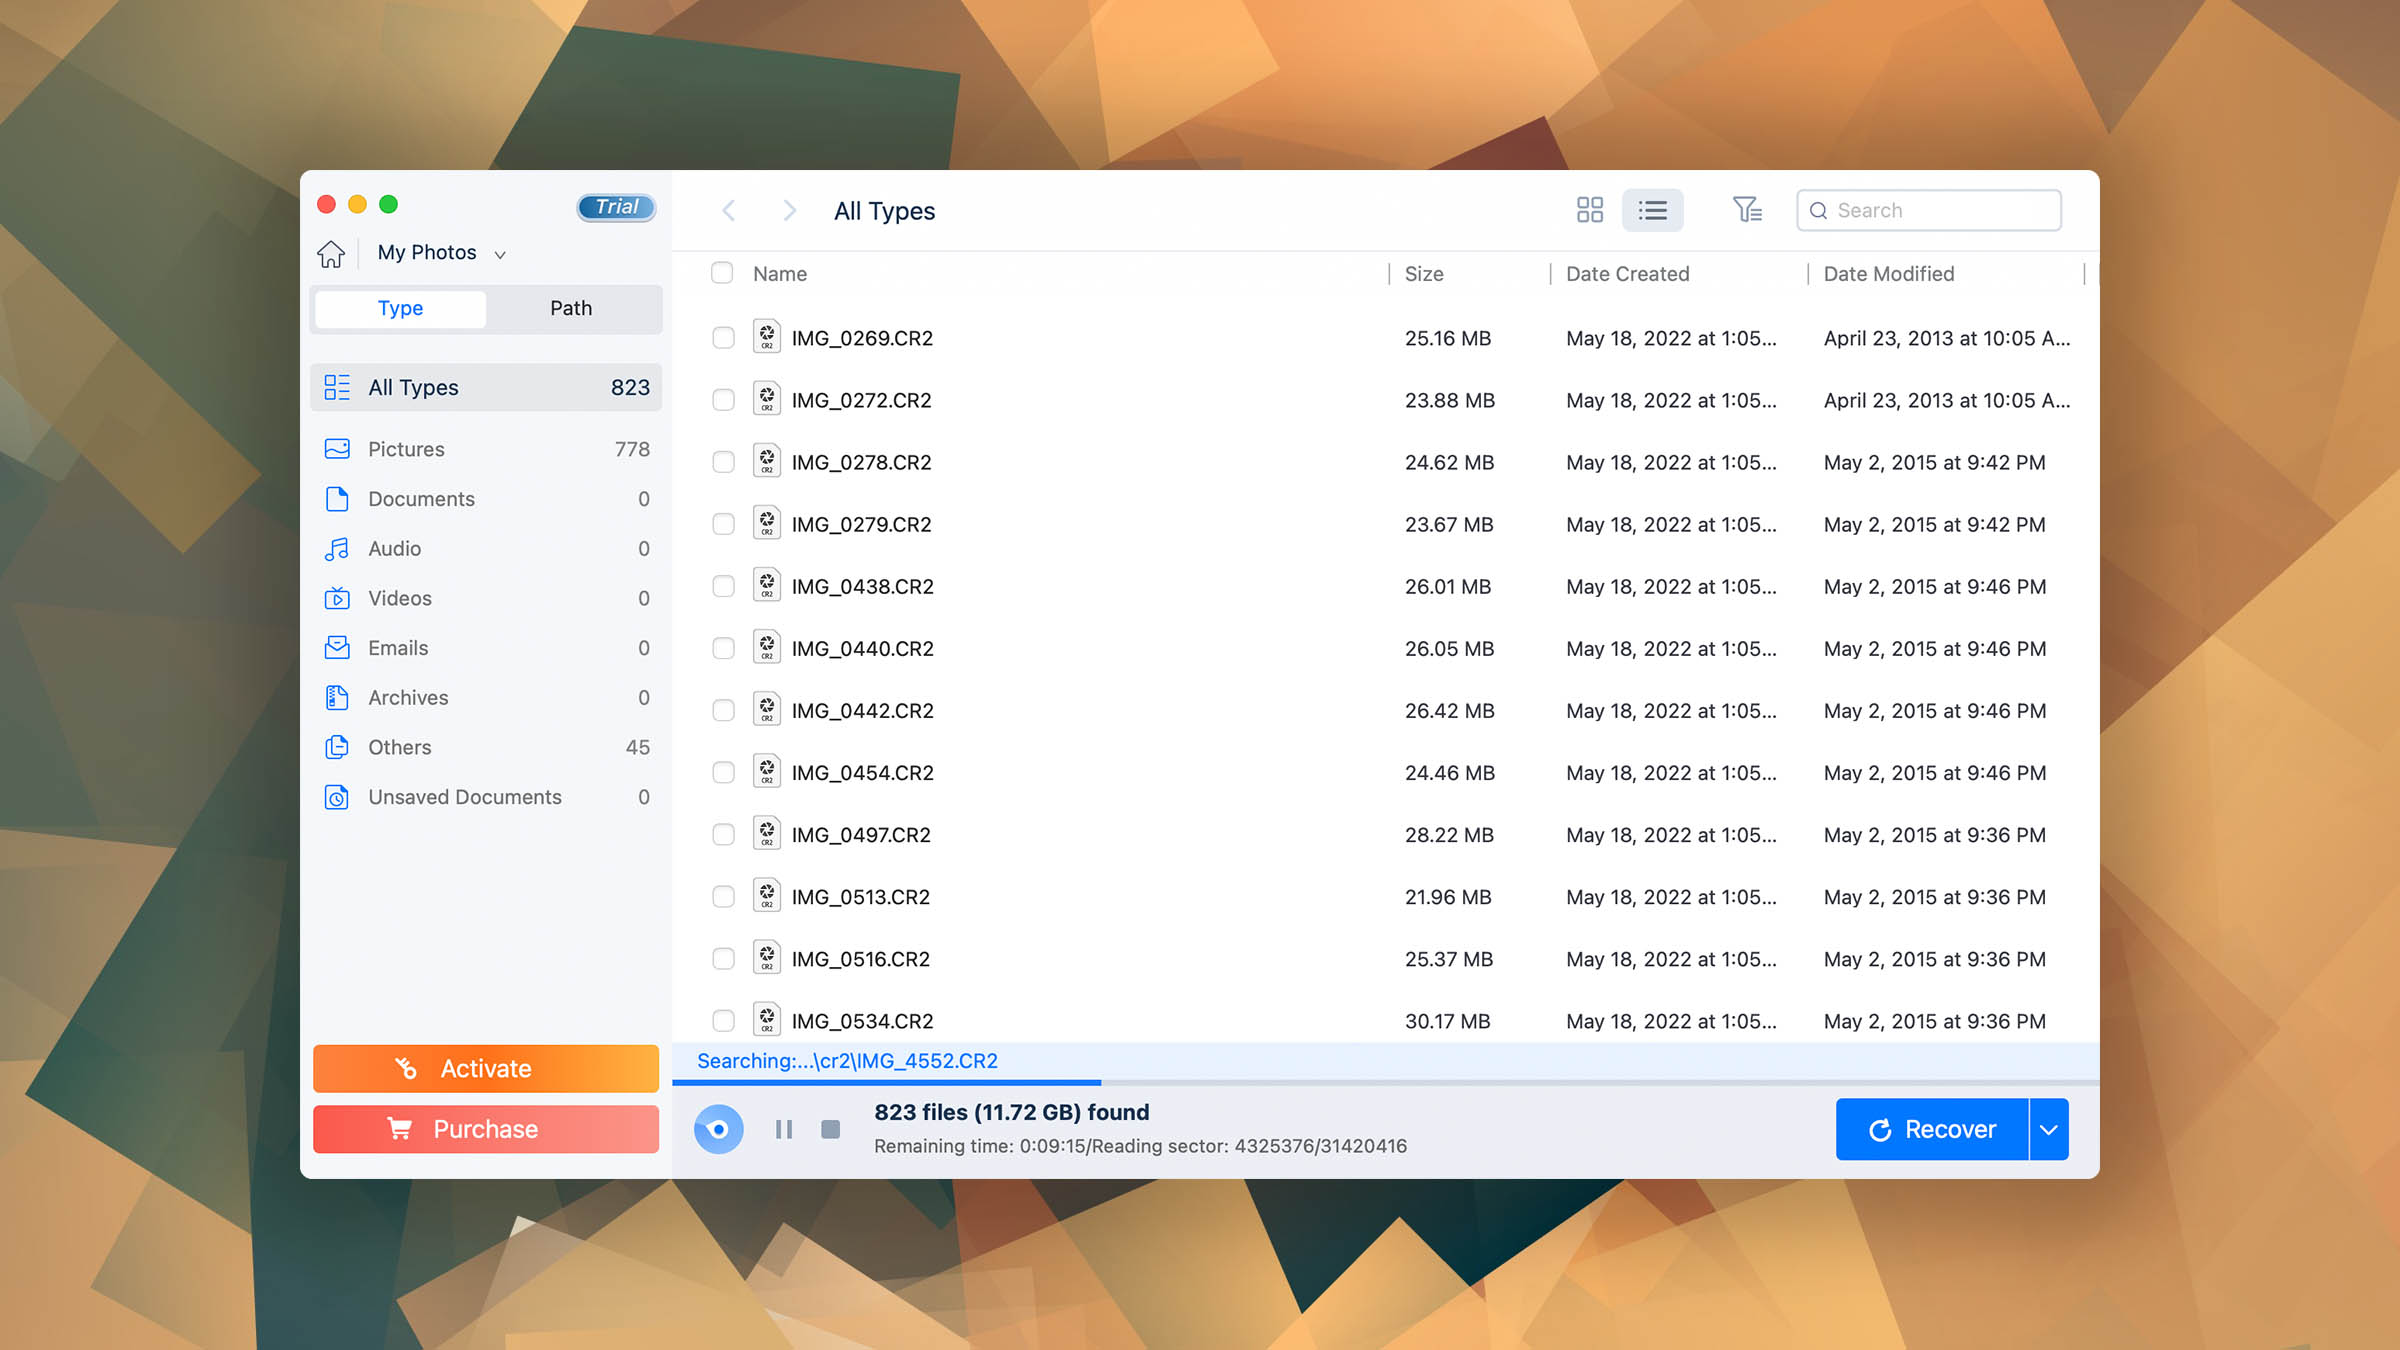
Task: Click the Trial badge
Action: (x=616, y=207)
